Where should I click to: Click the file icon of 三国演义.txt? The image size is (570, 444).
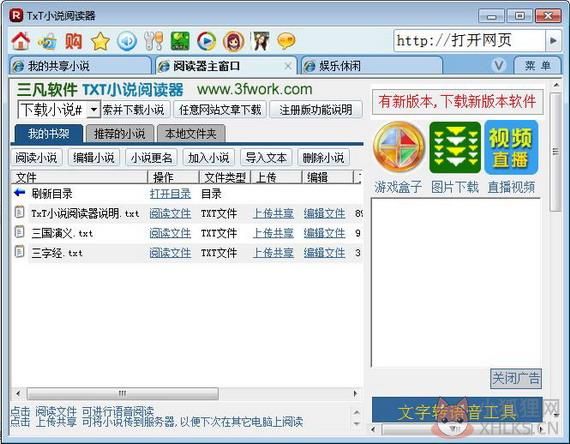(19, 232)
